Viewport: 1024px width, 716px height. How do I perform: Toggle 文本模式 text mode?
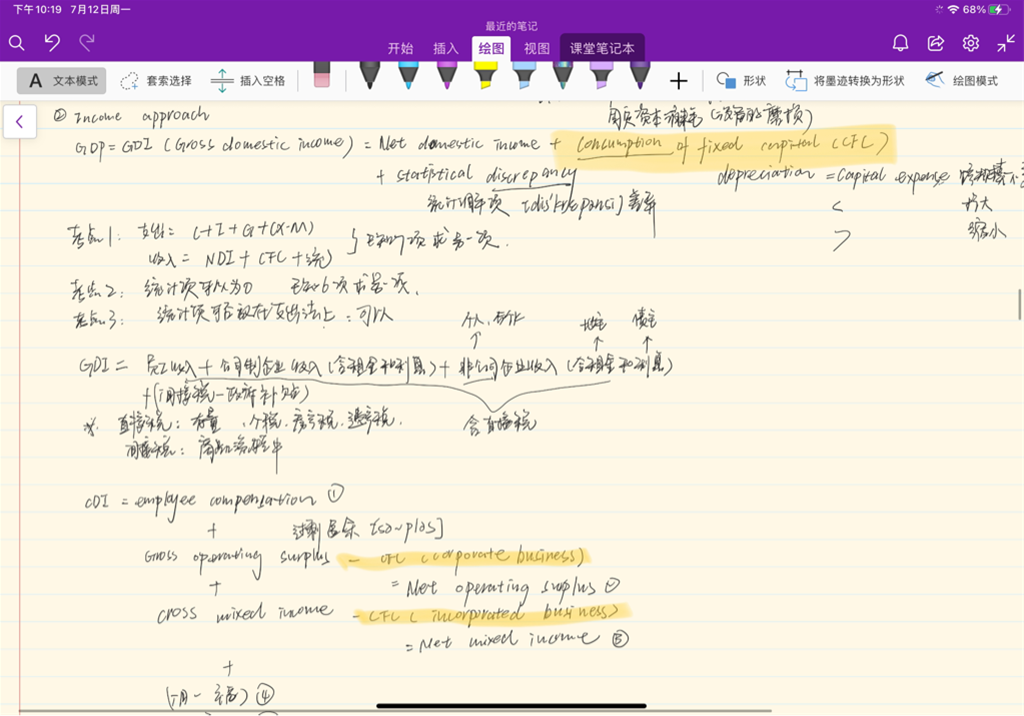pos(63,81)
